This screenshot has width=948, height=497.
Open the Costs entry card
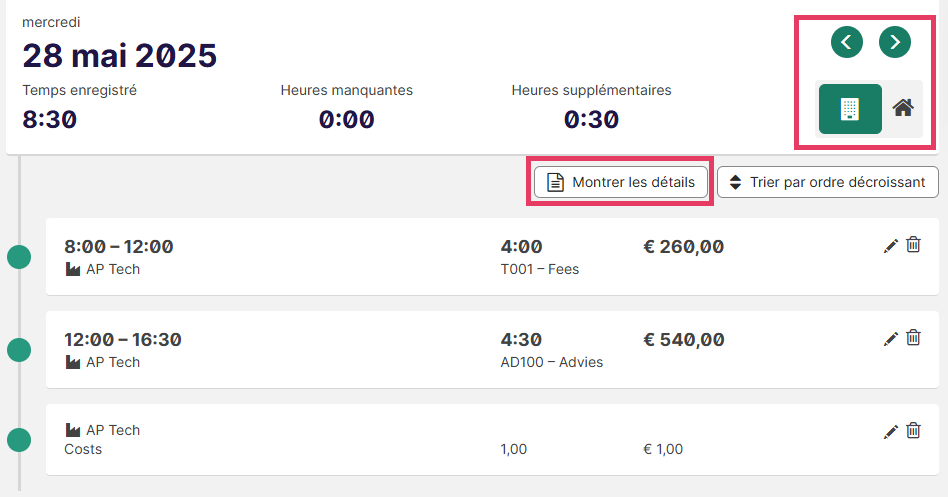click(x=492, y=440)
